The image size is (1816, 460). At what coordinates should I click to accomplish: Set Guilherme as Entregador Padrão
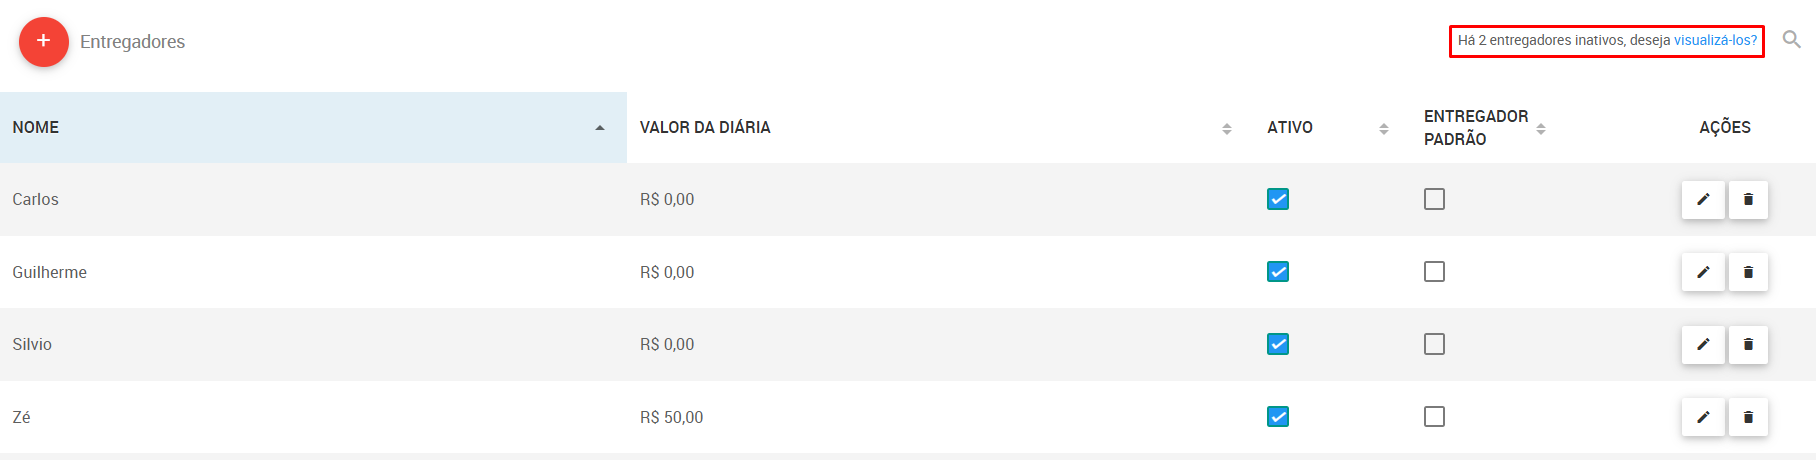(x=1434, y=272)
